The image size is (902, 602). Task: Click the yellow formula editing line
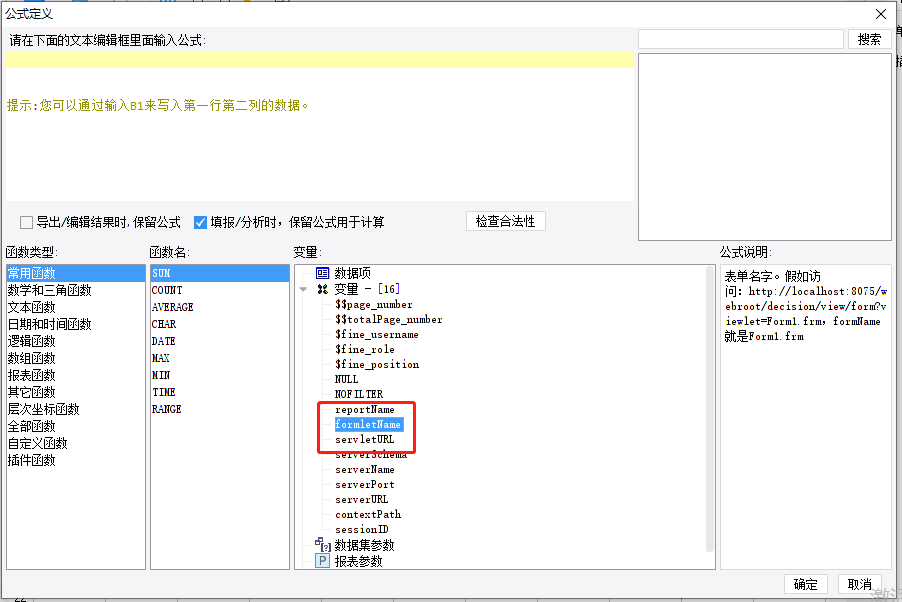[x=320, y=60]
